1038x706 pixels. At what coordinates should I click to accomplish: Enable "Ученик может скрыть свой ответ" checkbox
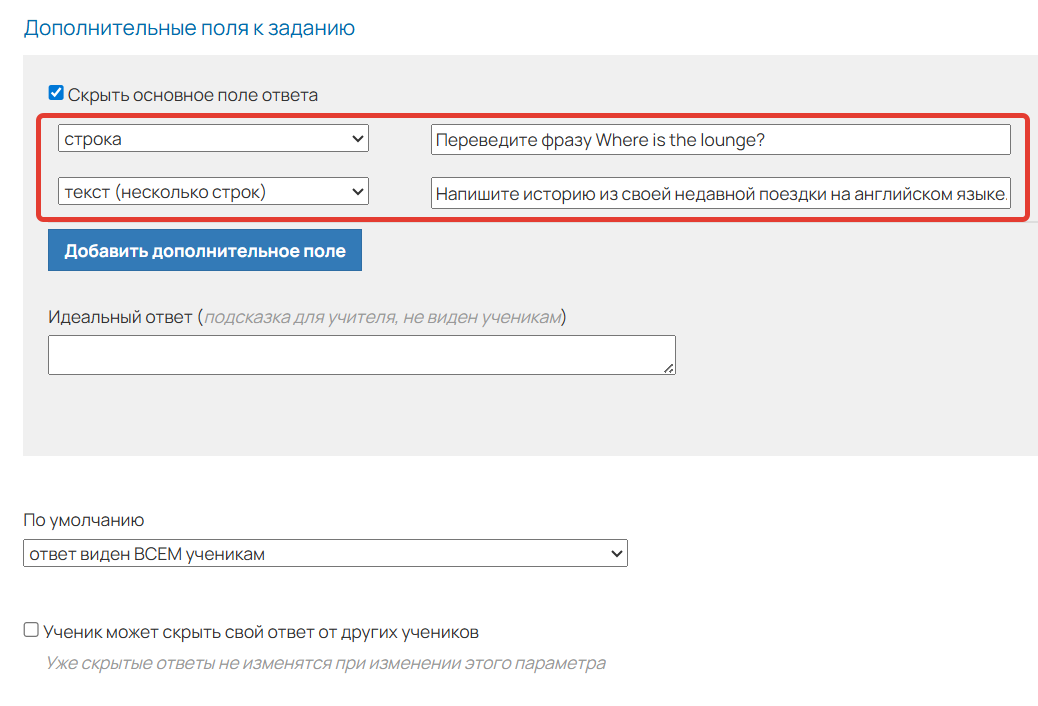(x=31, y=630)
